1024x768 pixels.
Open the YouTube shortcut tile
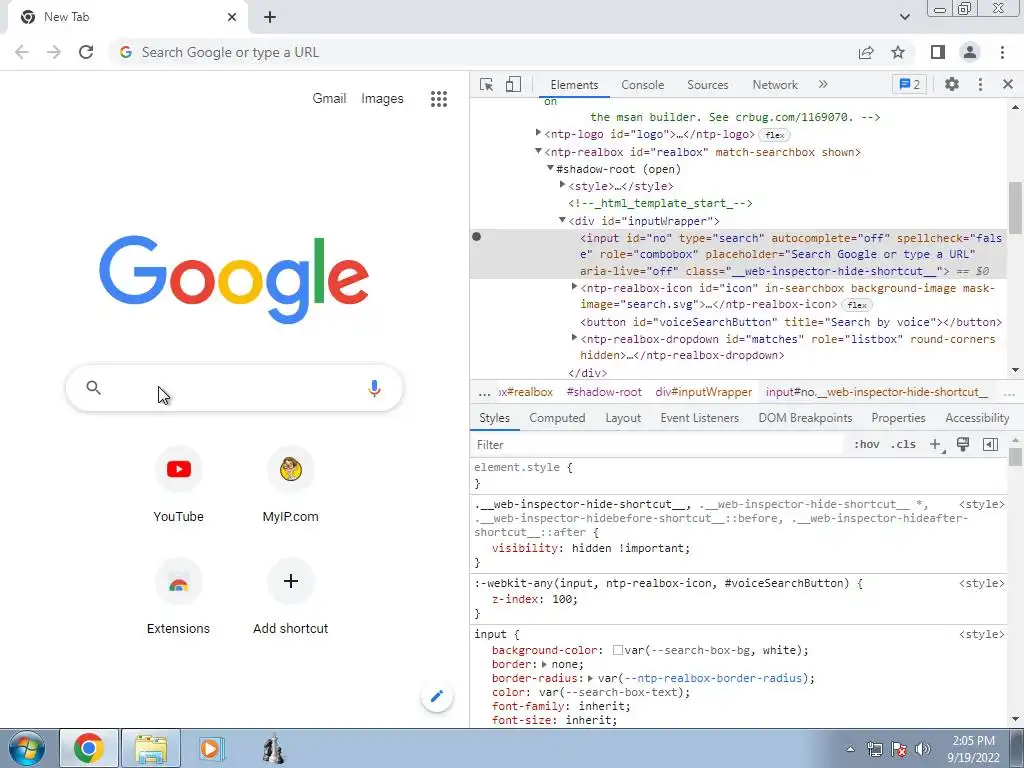click(178, 485)
